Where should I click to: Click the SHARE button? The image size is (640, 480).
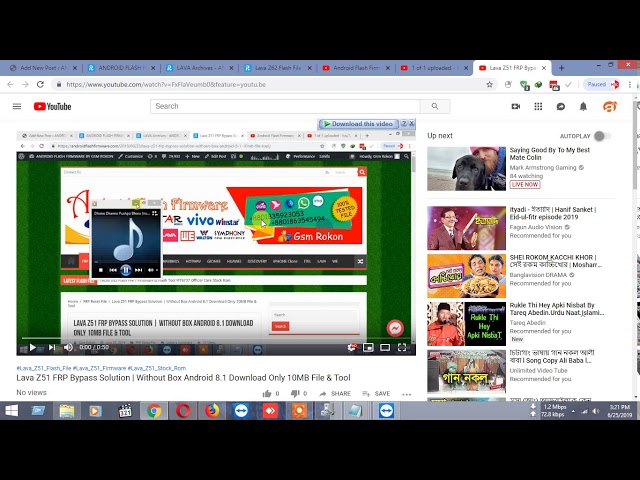tap(336, 393)
